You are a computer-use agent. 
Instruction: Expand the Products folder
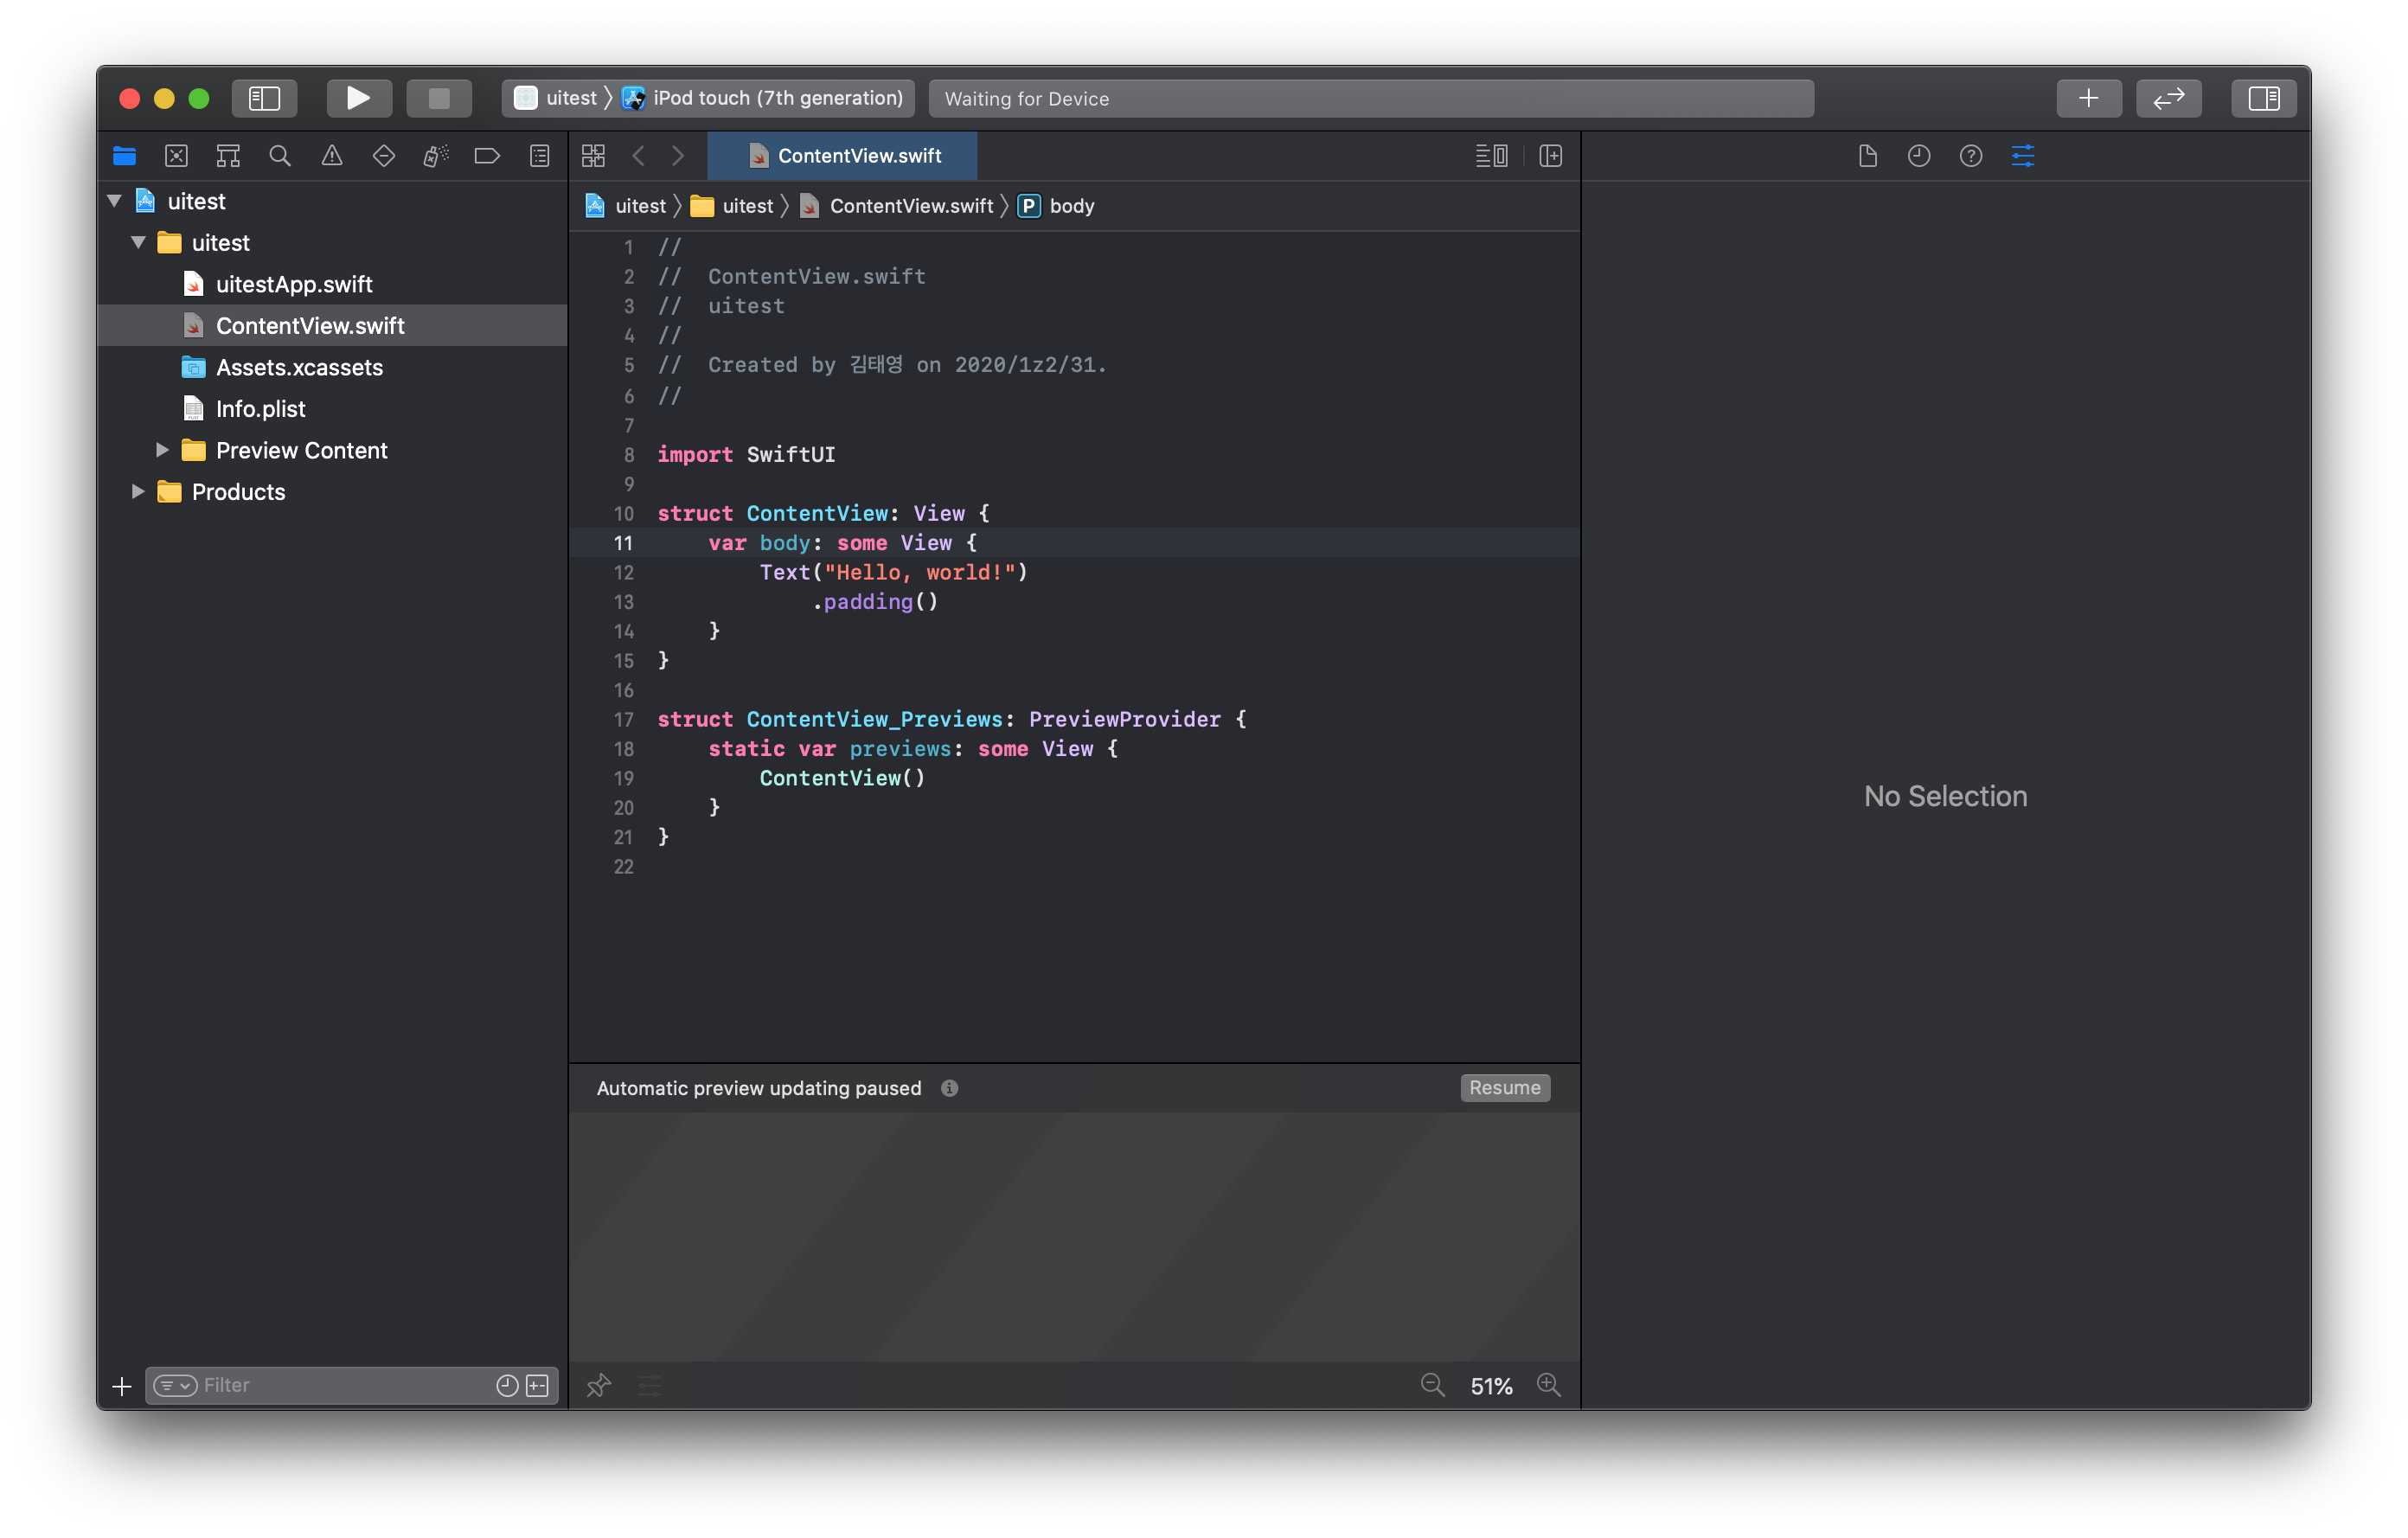pos(138,491)
